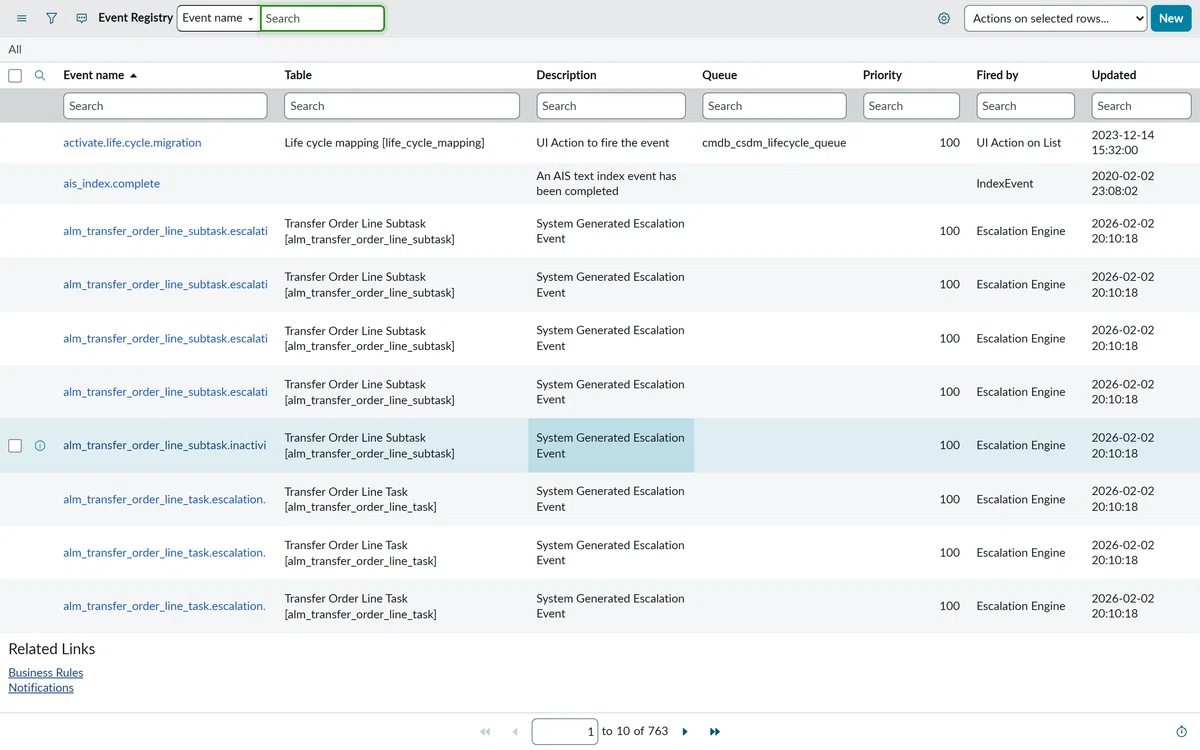Open ais_index.complete event record
Image resolution: width=1200 pixels, height=750 pixels.
(x=111, y=184)
